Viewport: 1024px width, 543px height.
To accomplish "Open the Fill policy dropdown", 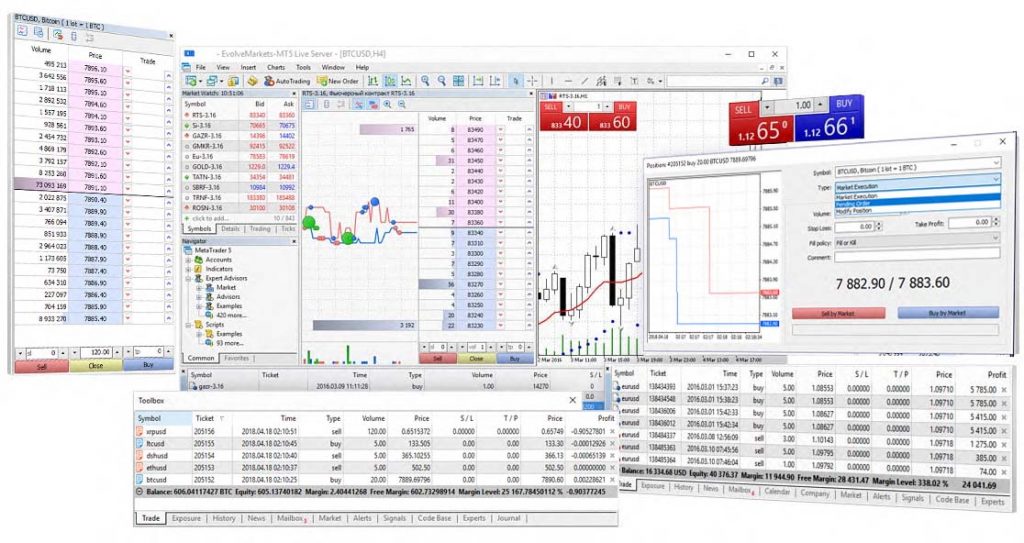I will tap(996, 238).
